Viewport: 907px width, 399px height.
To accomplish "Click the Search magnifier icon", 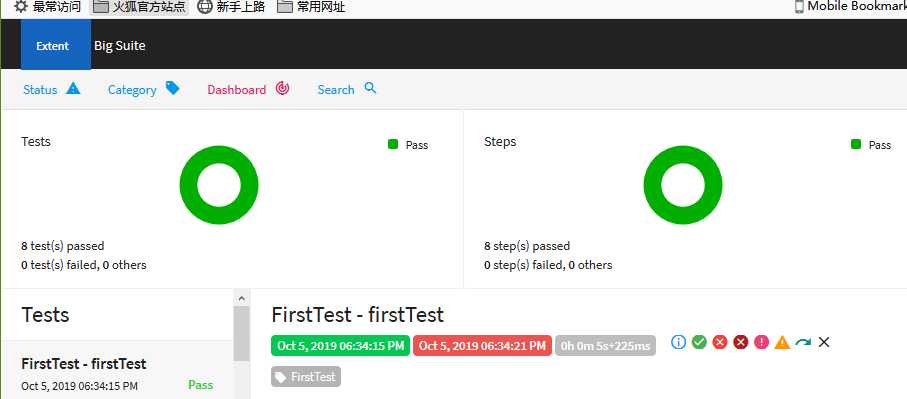I will click(370, 88).
